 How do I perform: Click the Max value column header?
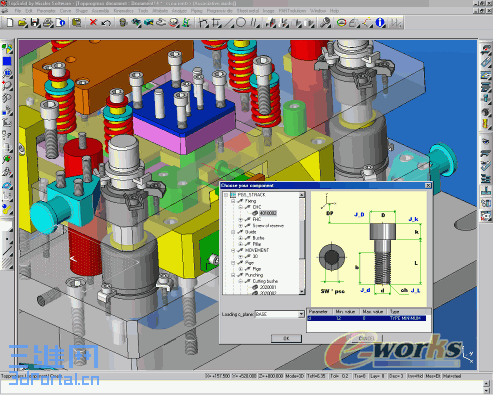(373, 312)
